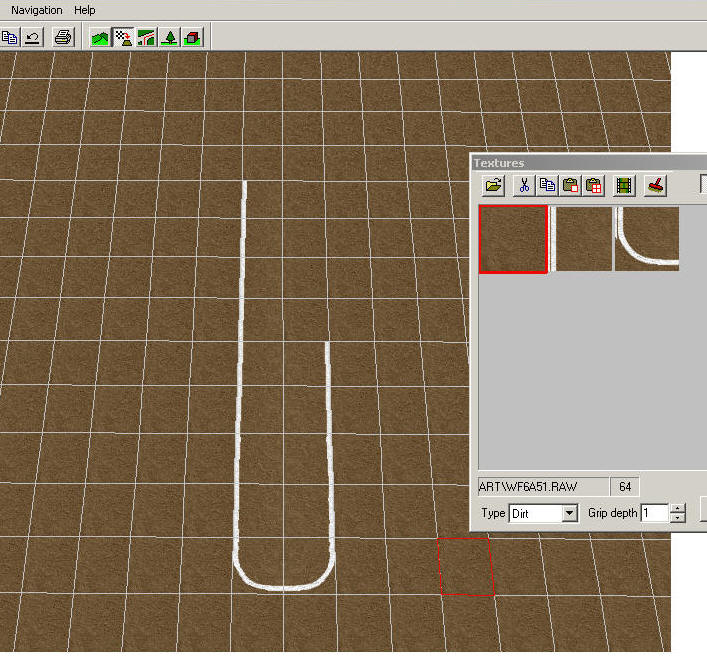Screen dimensions: 707x670
Task: Select the plain dirt texture thumbnail
Action: tap(514, 239)
